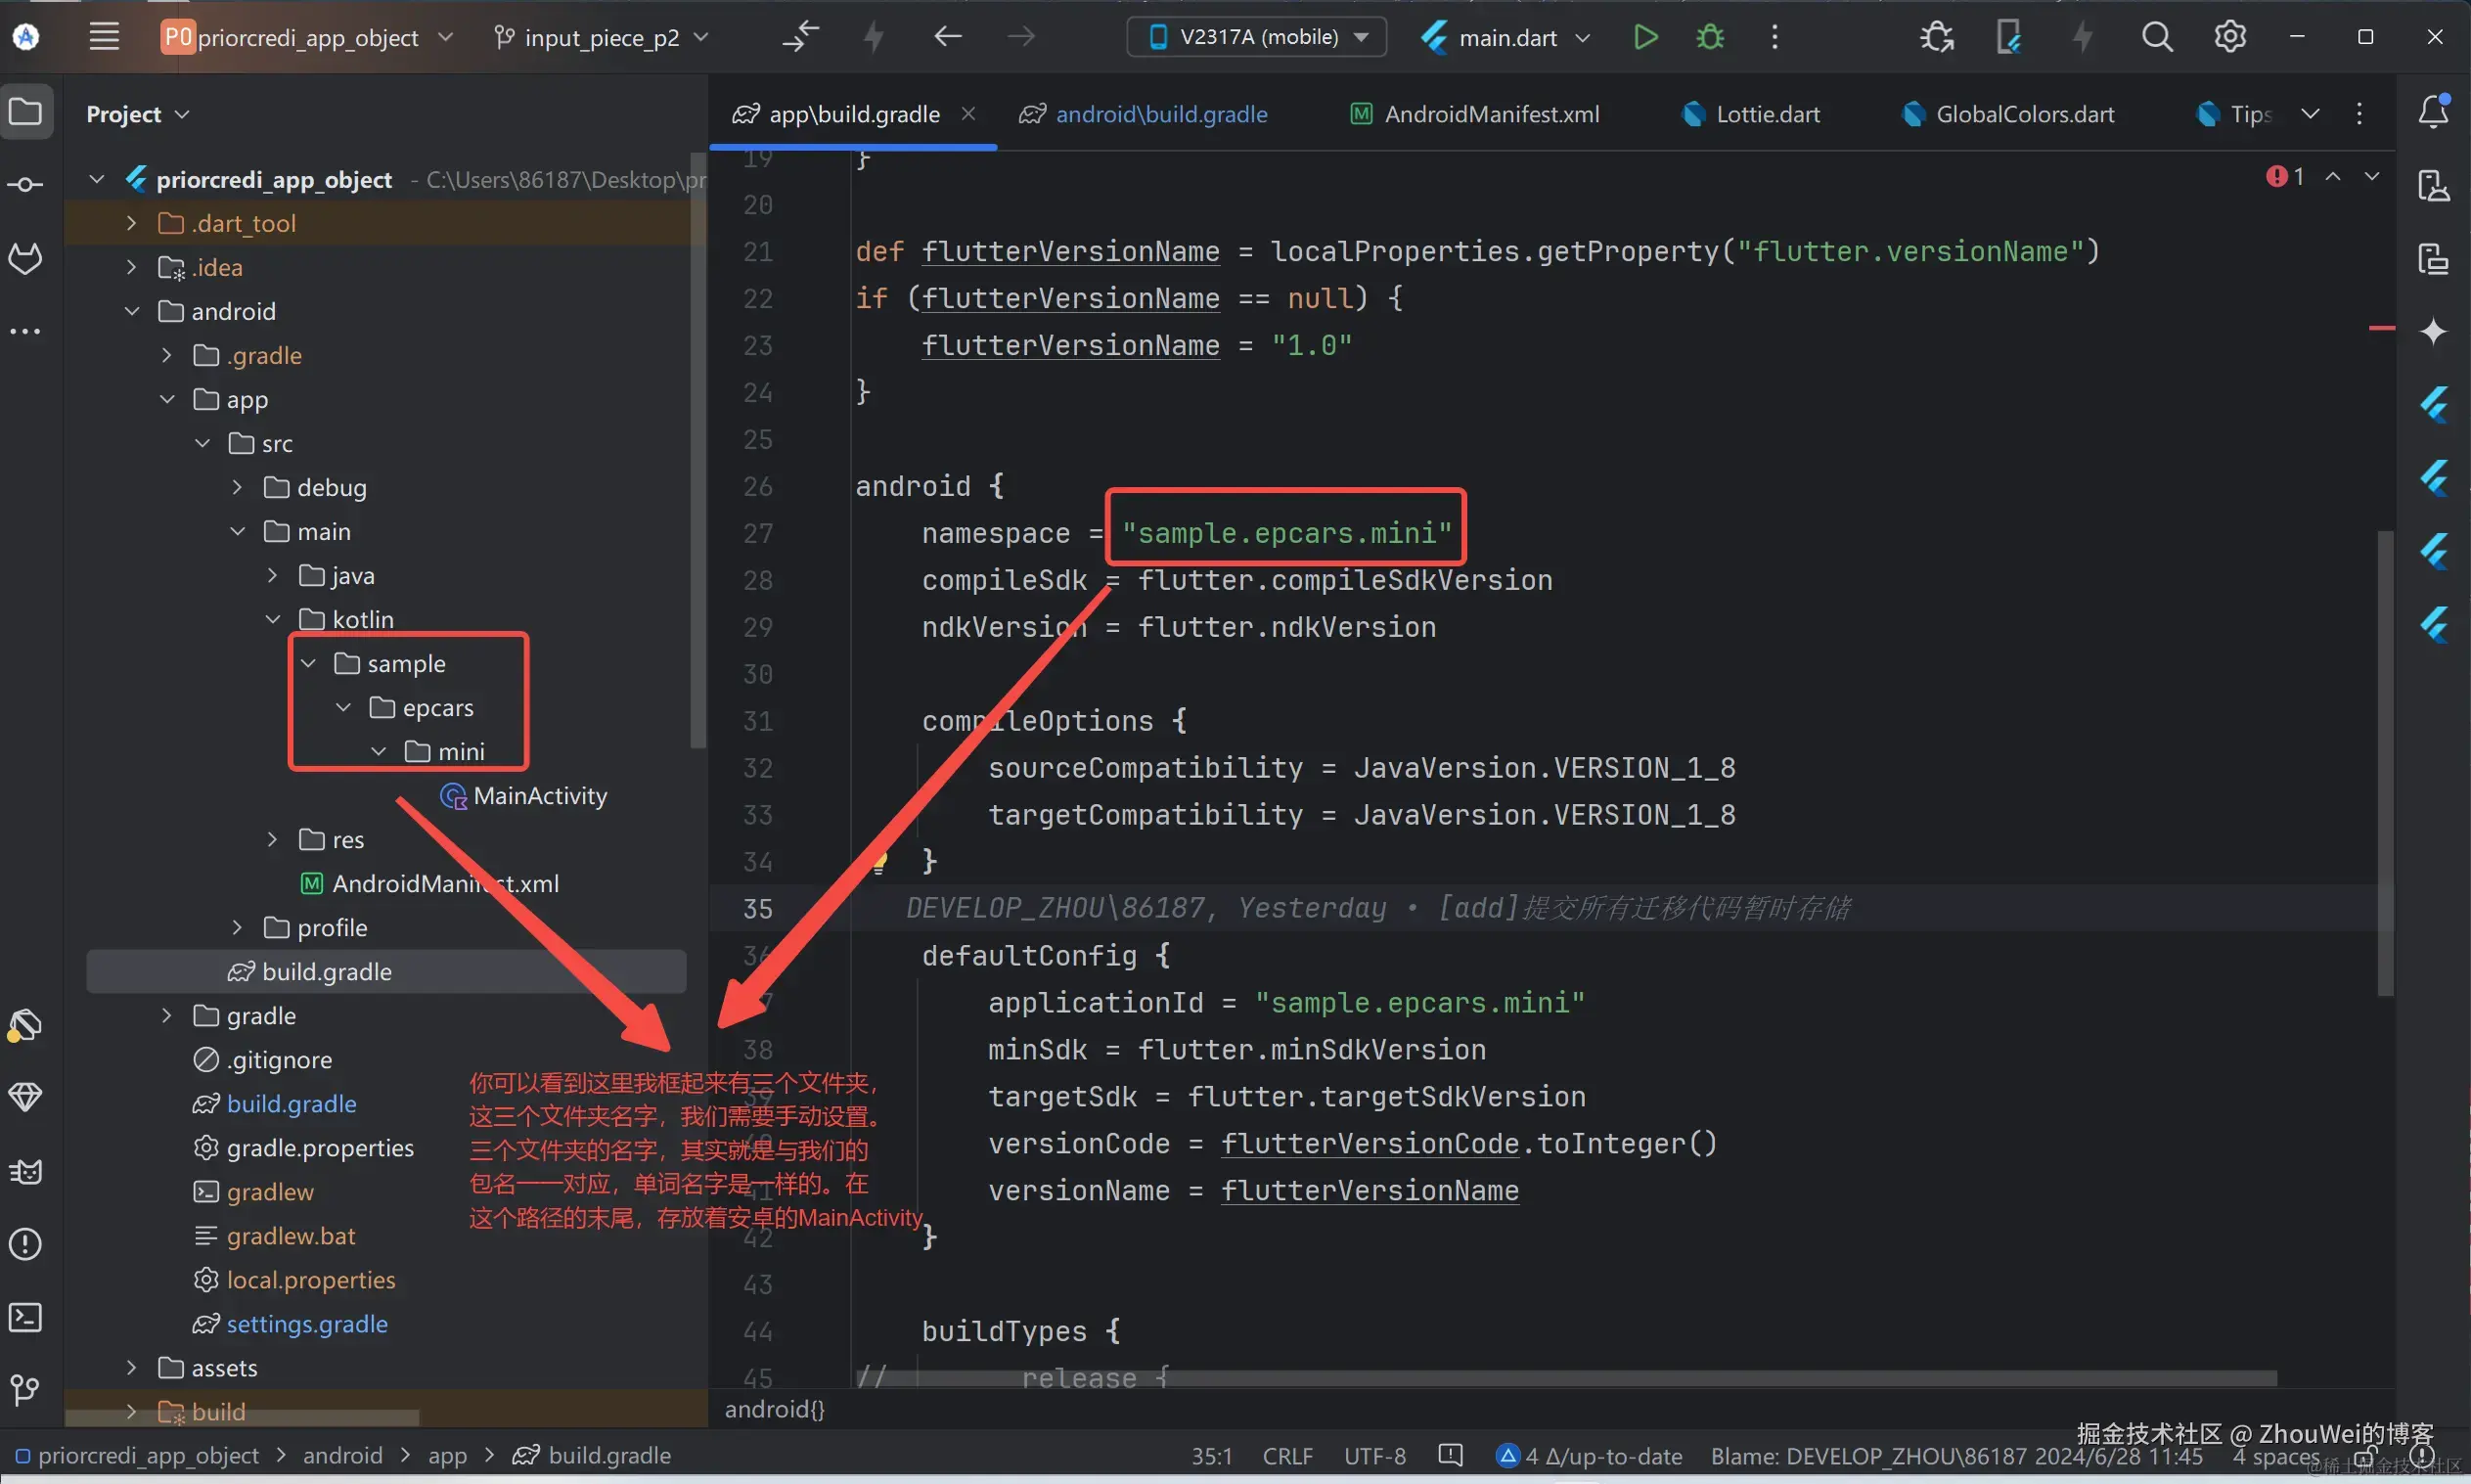Expand the .dart_tool folder
2471x1484 pixels.
[x=131, y=223]
